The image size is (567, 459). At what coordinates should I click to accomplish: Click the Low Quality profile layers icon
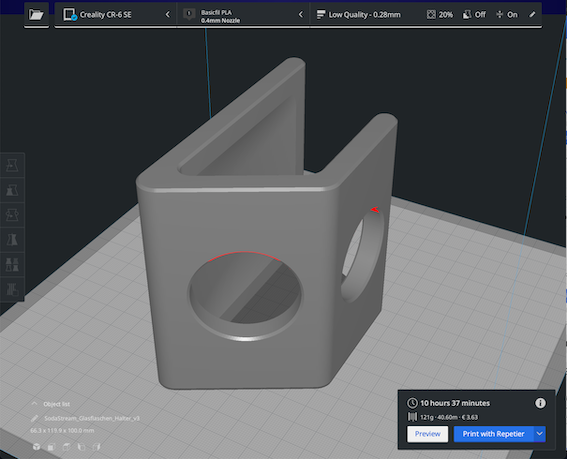tap(320, 14)
